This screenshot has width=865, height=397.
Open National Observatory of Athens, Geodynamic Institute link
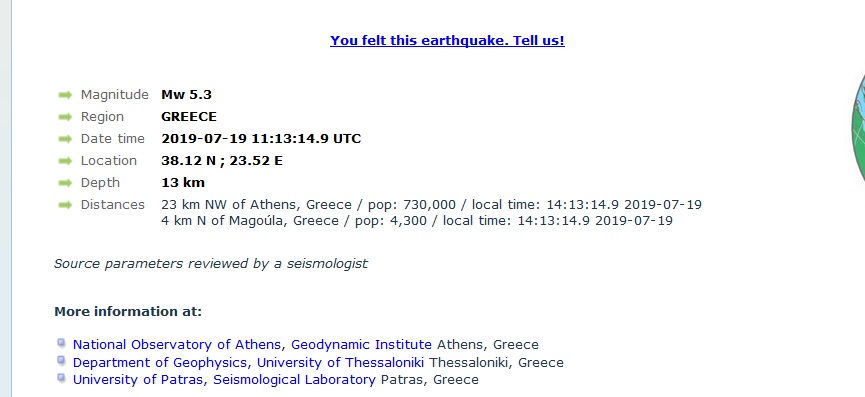252,345
